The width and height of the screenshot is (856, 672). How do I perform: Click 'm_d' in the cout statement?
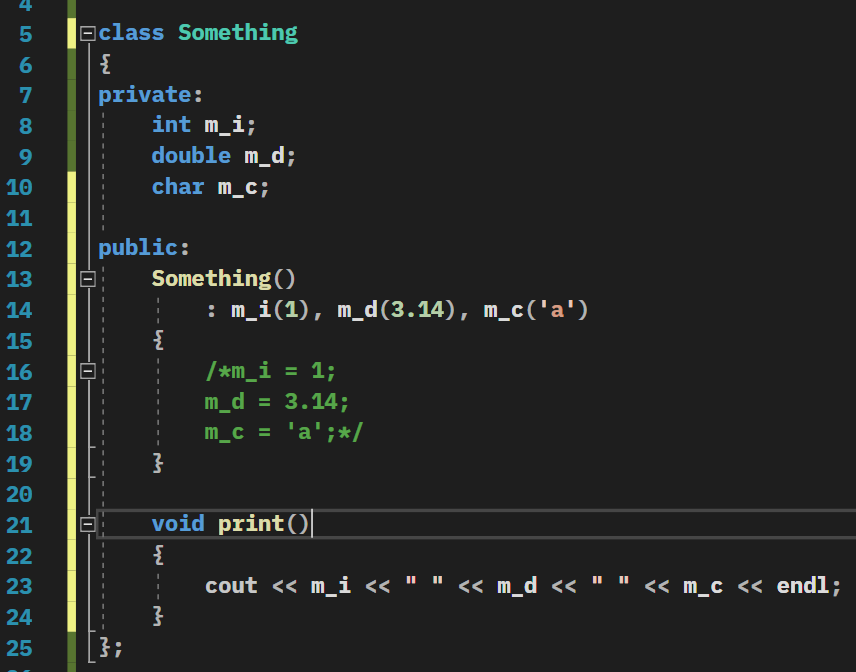click(x=517, y=586)
